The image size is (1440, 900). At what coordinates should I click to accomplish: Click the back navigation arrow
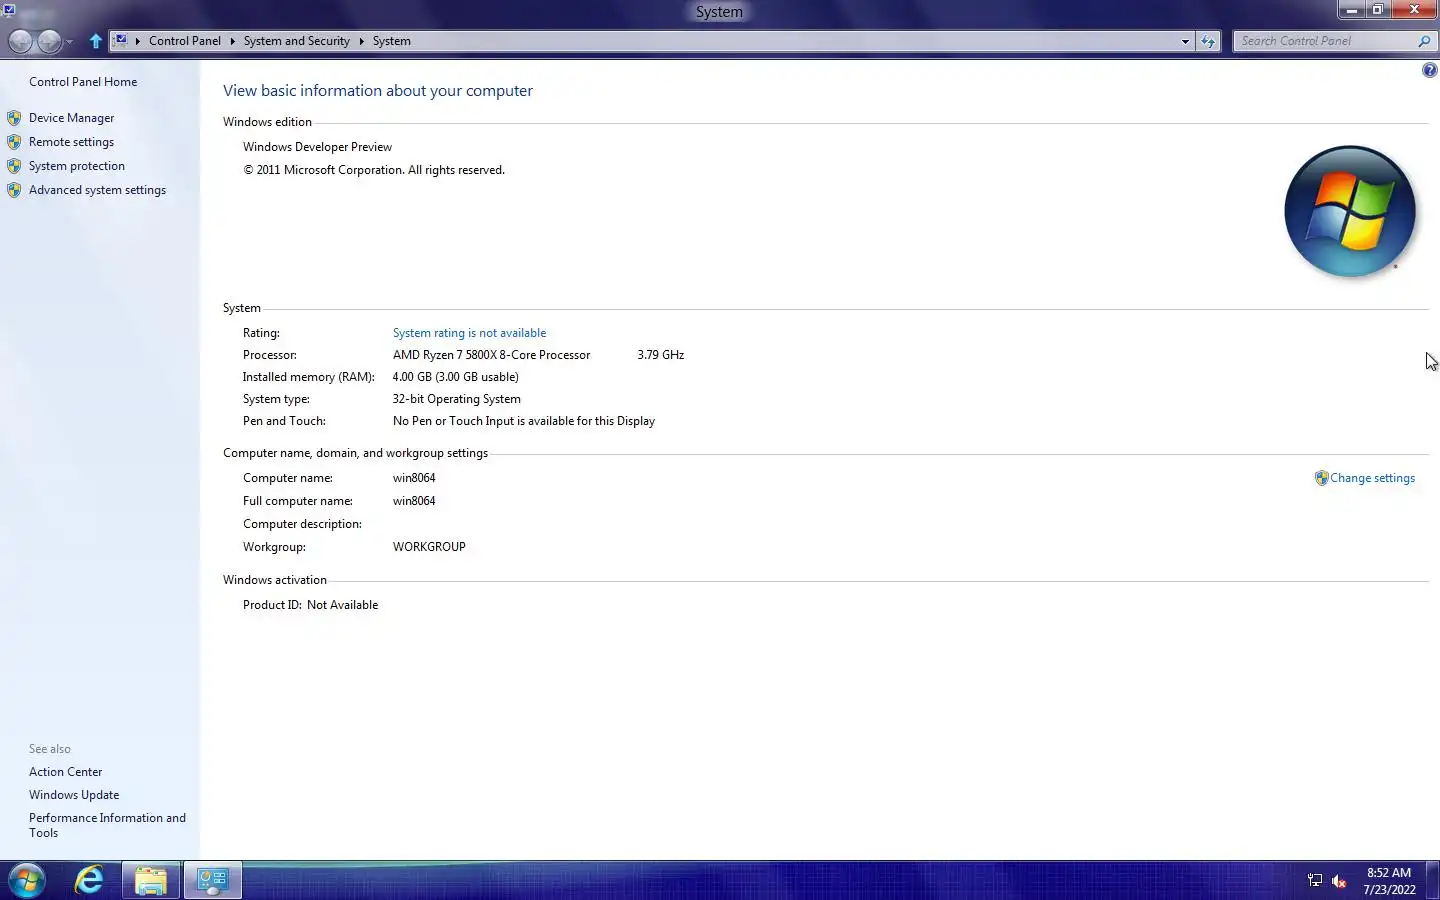tap(20, 41)
